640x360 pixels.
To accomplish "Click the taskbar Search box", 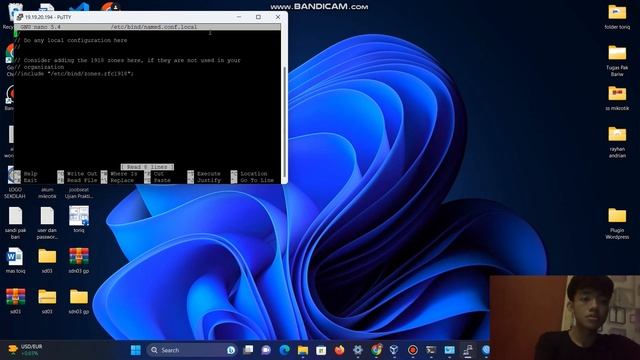I will pyautogui.click(x=191, y=350).
